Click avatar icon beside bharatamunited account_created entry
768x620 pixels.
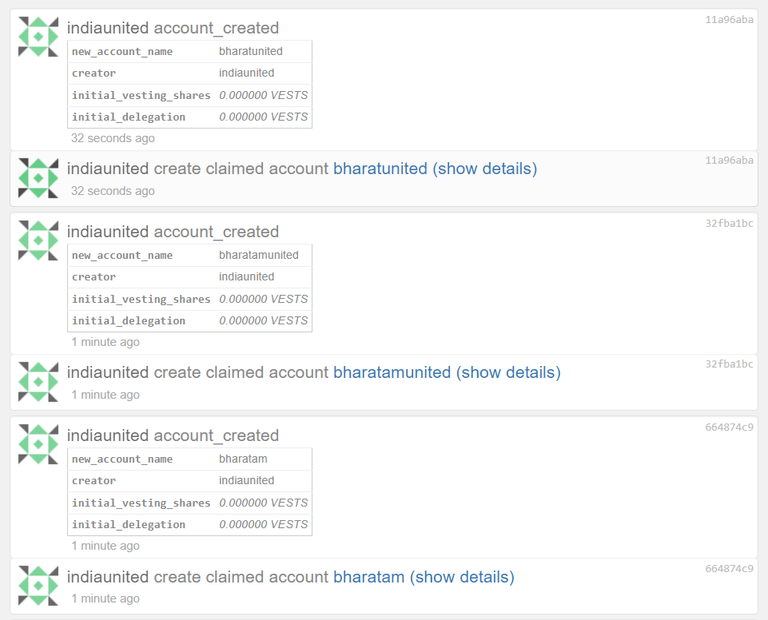pos(38,240)
